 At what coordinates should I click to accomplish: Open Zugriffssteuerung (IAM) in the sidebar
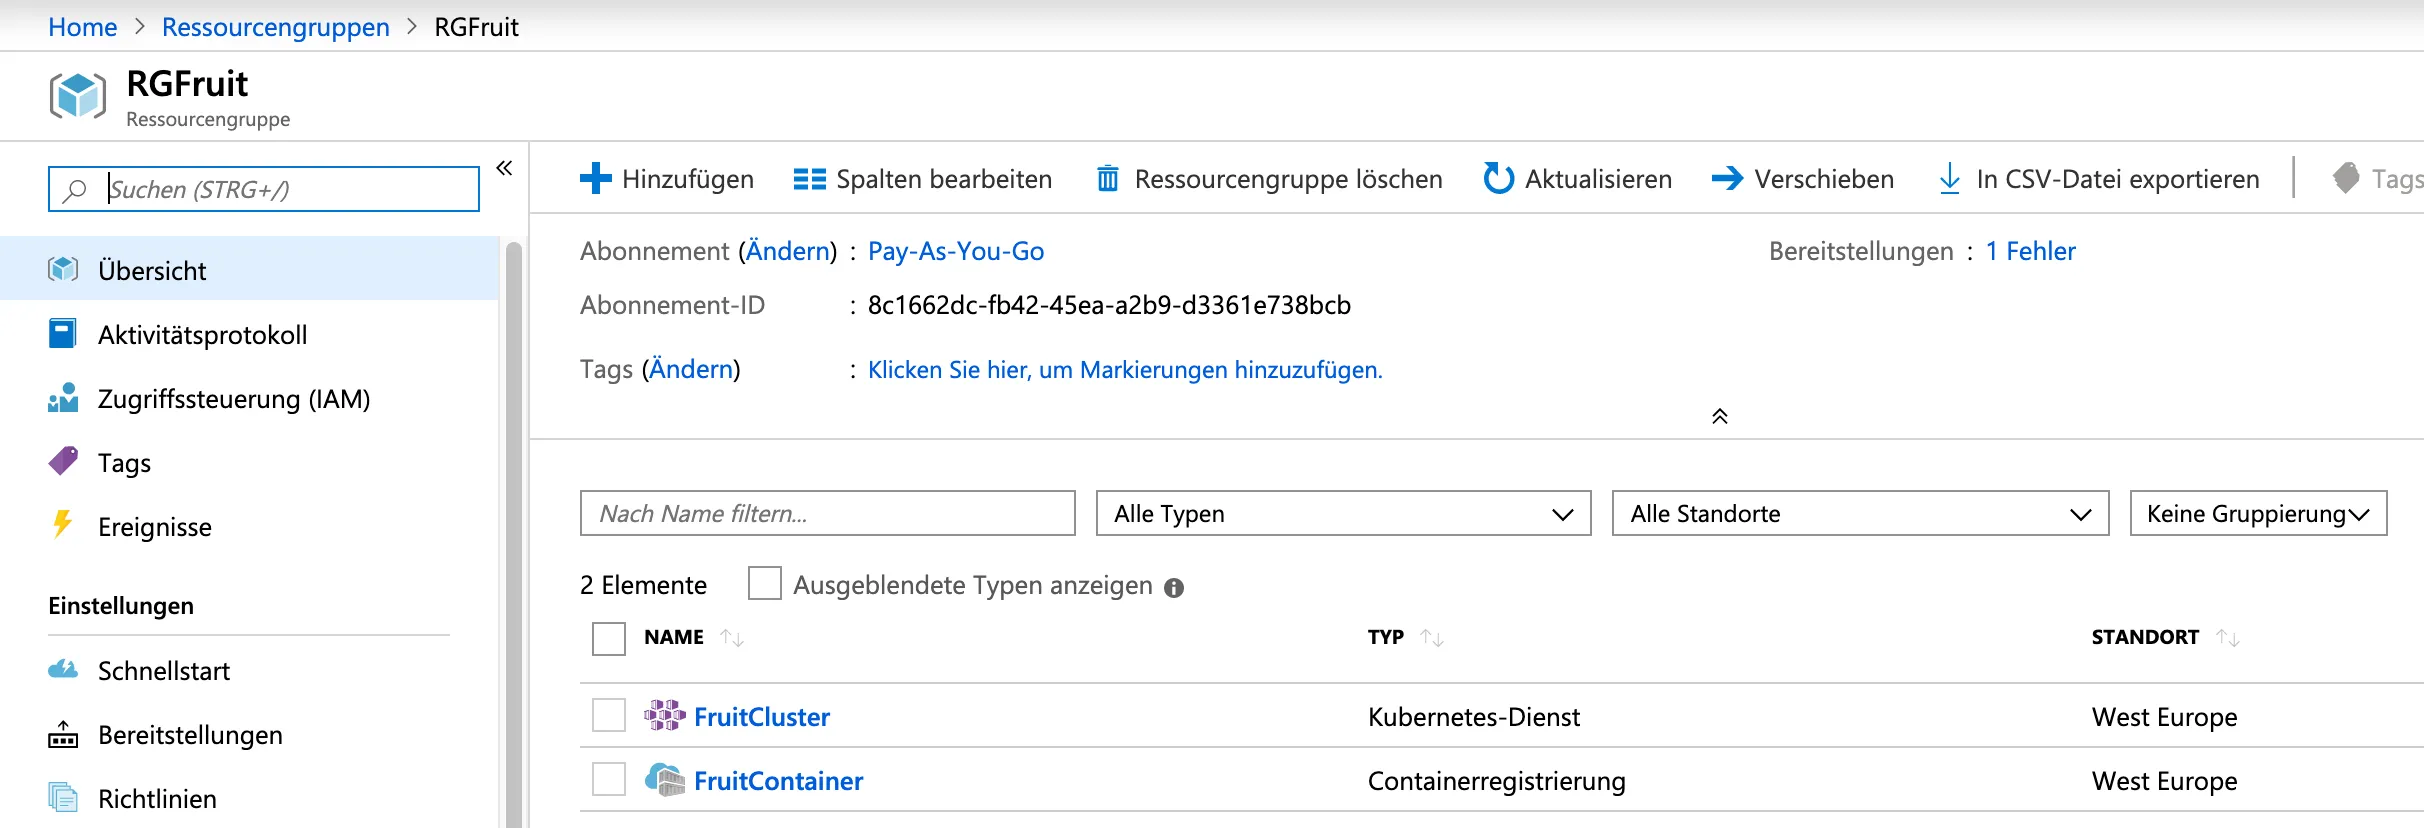233,399
